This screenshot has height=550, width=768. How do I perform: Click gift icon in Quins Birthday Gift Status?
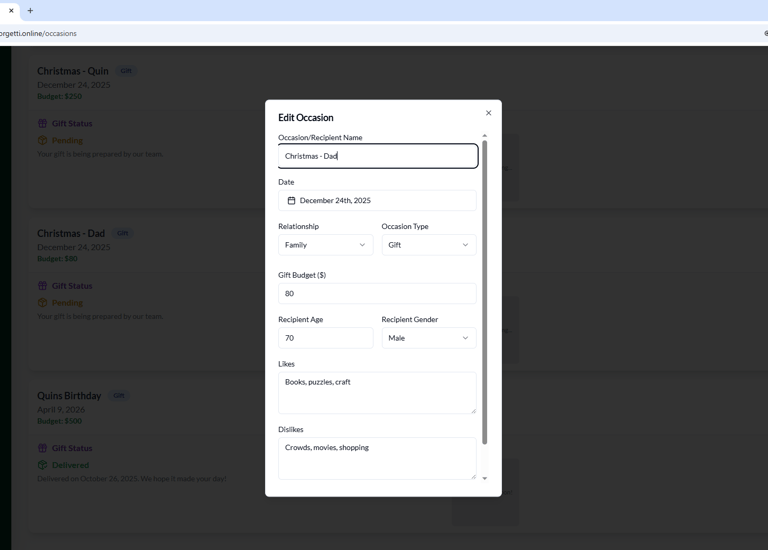43,448
